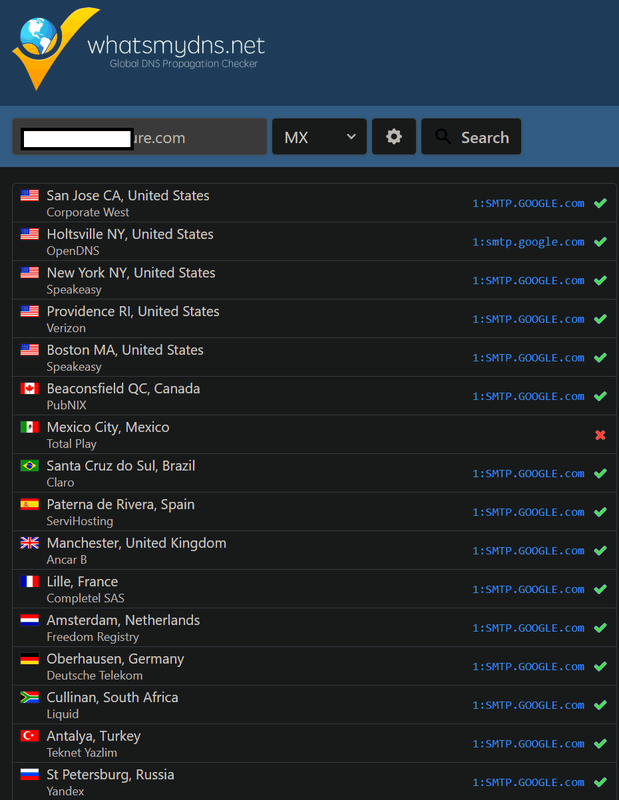Click the US flag for Holtsville NY

click(30, 234)
